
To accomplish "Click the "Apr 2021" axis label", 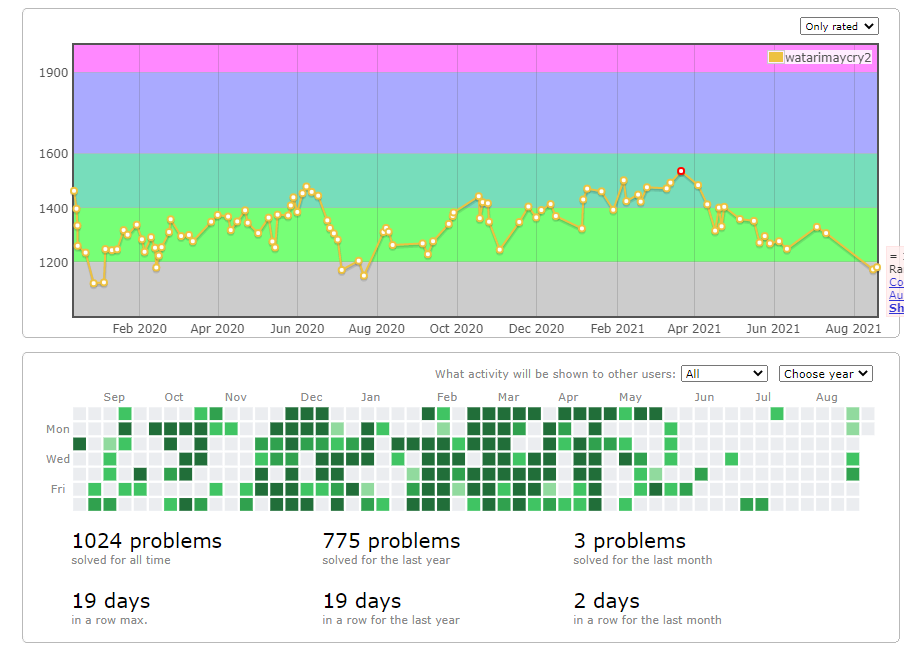I will [694, 329].
